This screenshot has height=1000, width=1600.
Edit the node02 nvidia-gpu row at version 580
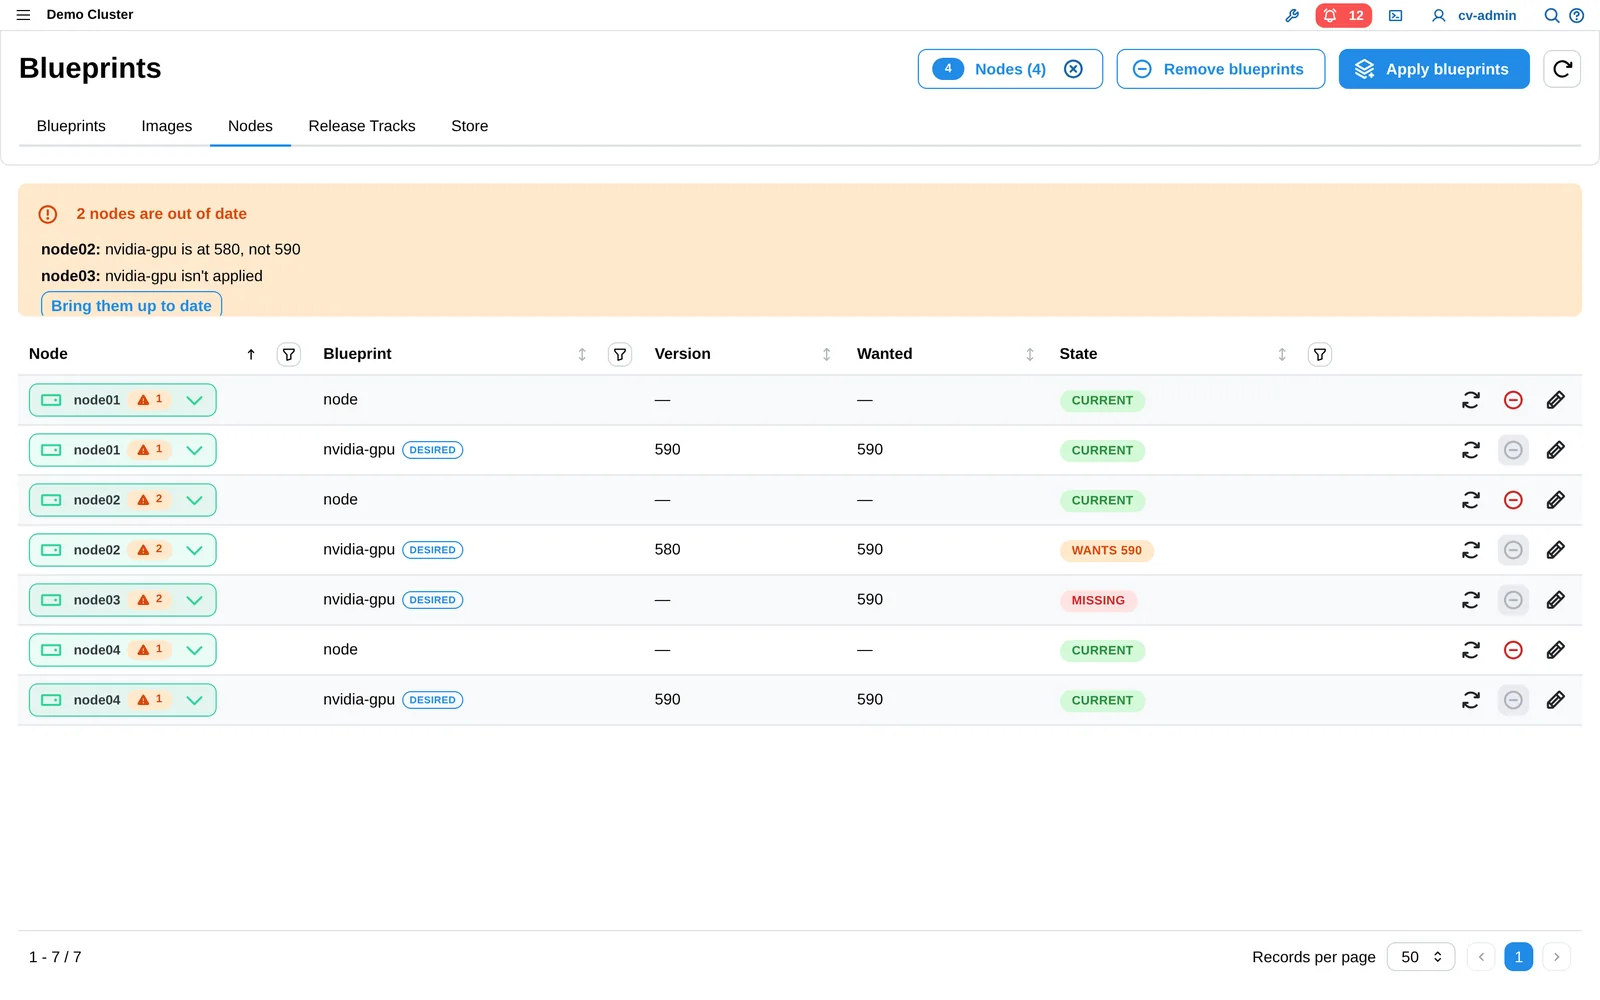pos(1556,550)
